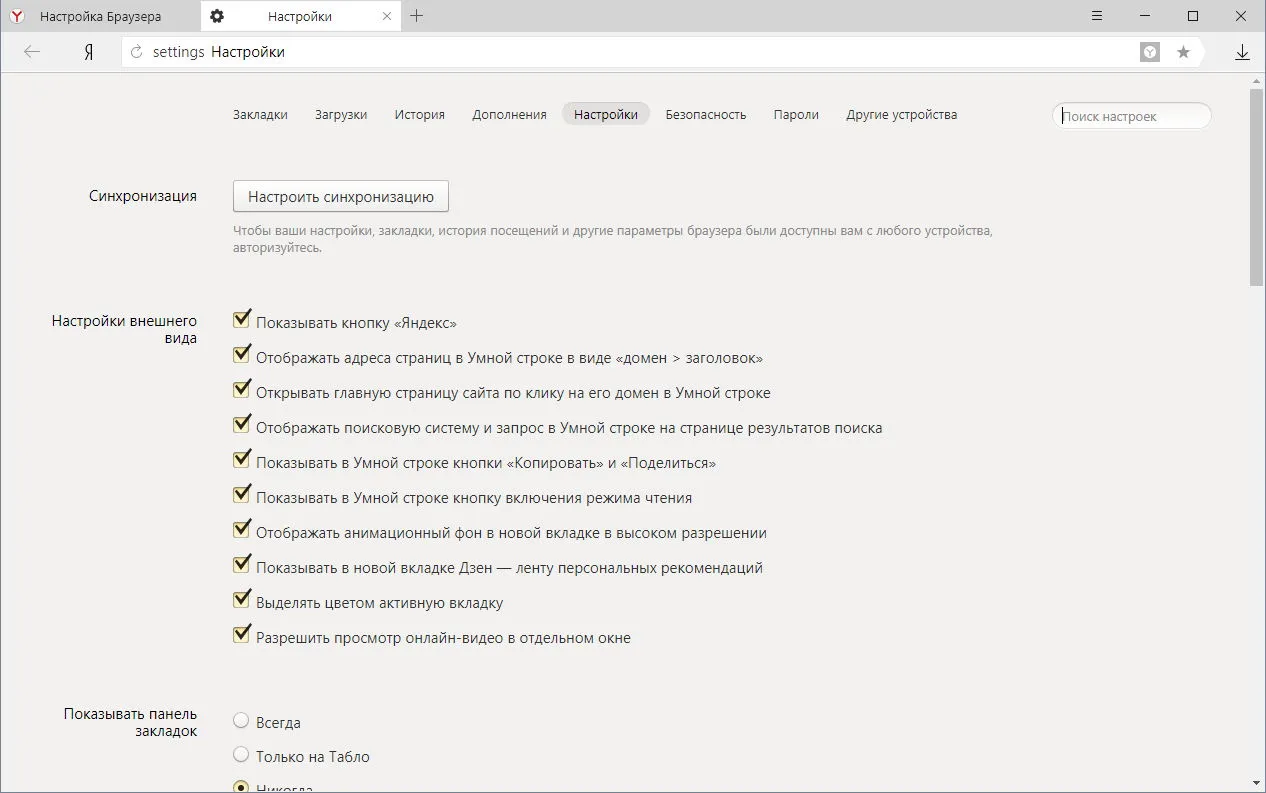Click the back arrow navigation icon
This screenshot has width=1266, height=793.
(x=32, y=52)
